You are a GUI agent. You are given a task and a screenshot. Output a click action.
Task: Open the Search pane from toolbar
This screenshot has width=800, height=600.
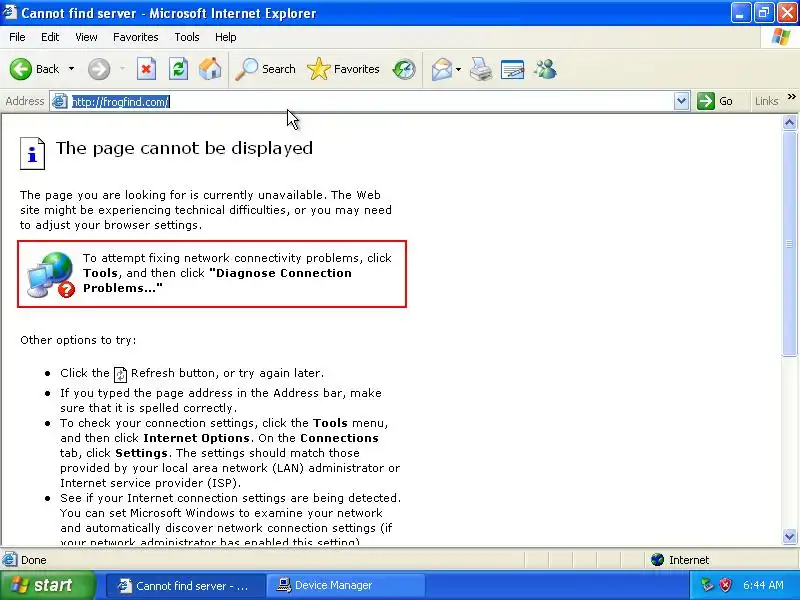point(265,69)
